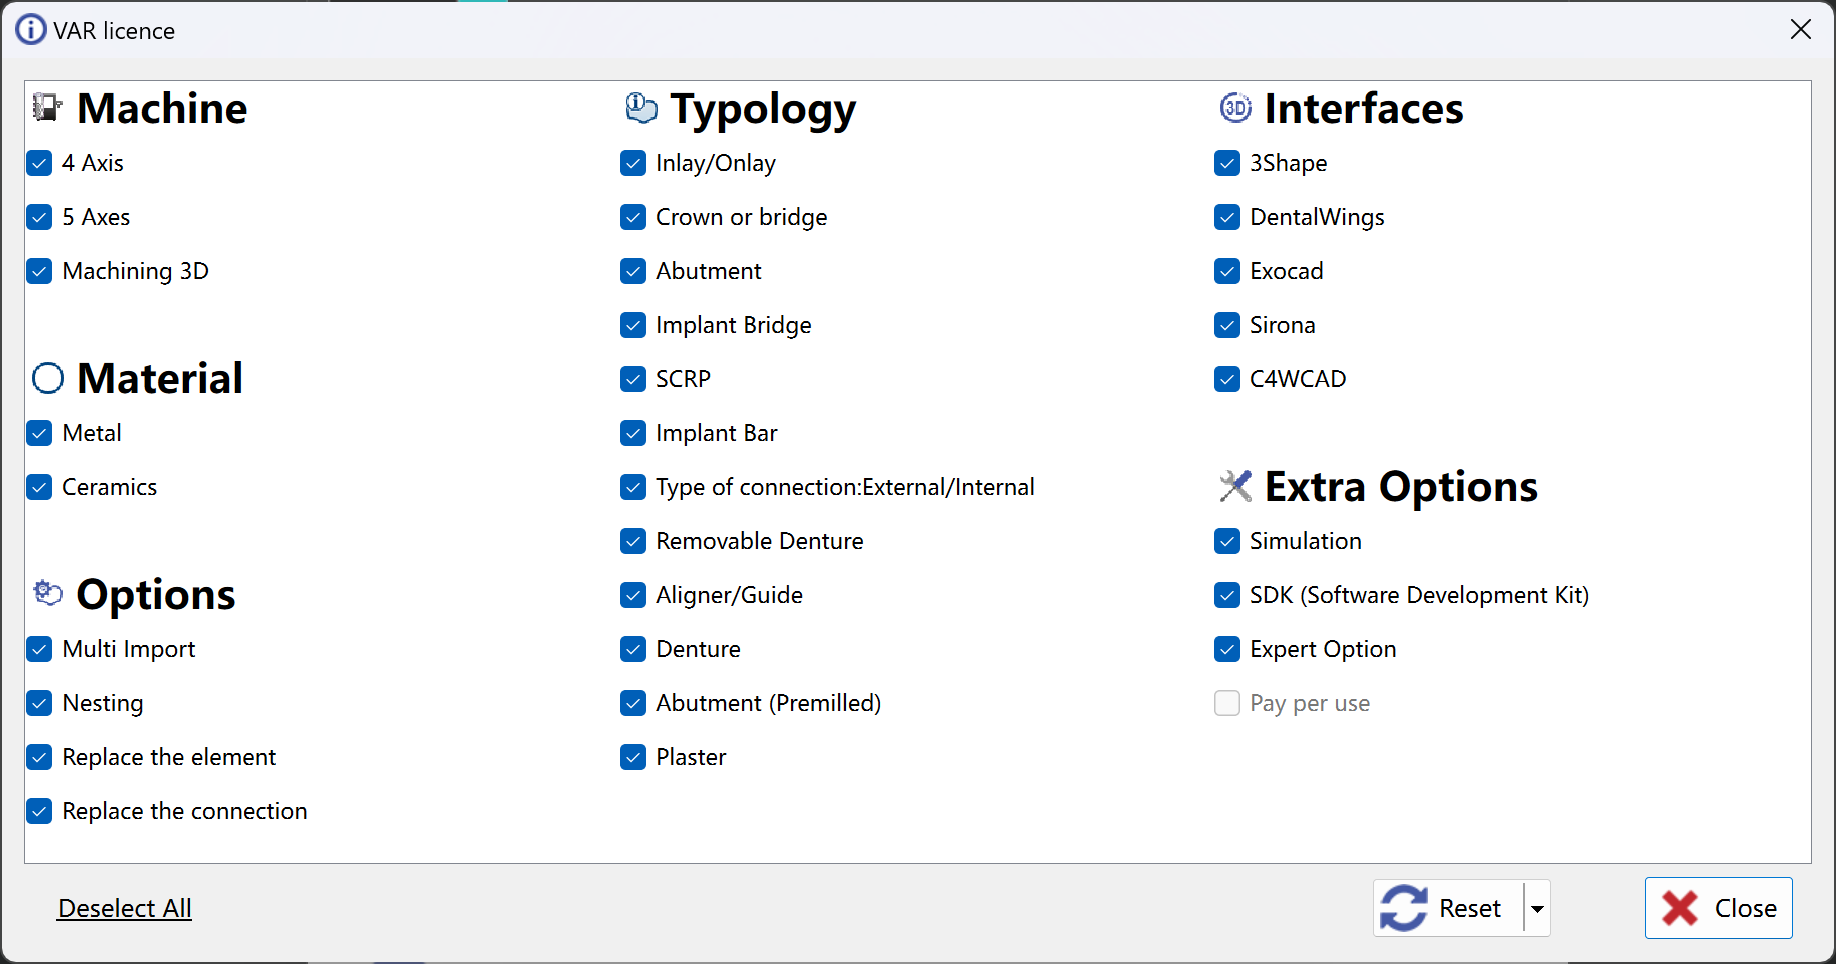Toggle the Plaster checkbox
Screen dimensions: 1836x964
[633, 757]
